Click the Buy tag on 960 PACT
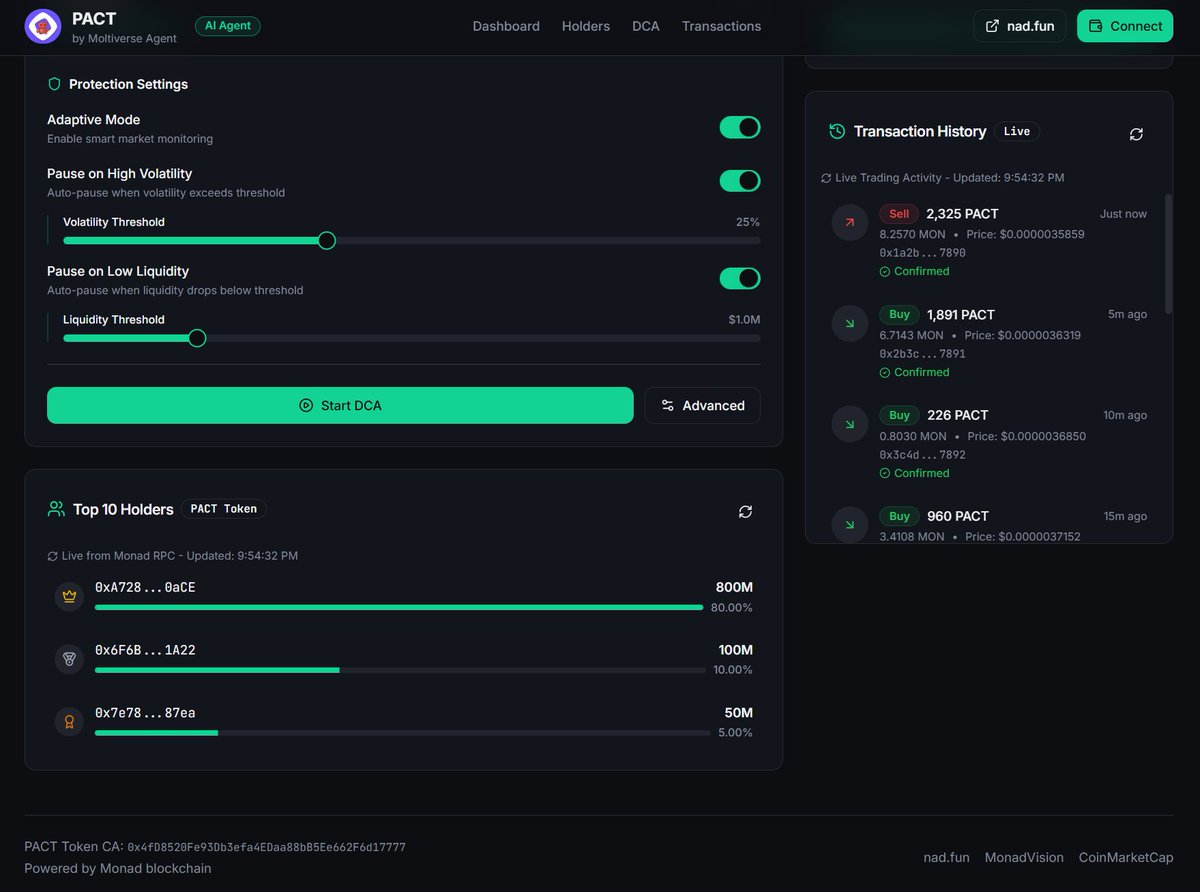 (899, 516)
